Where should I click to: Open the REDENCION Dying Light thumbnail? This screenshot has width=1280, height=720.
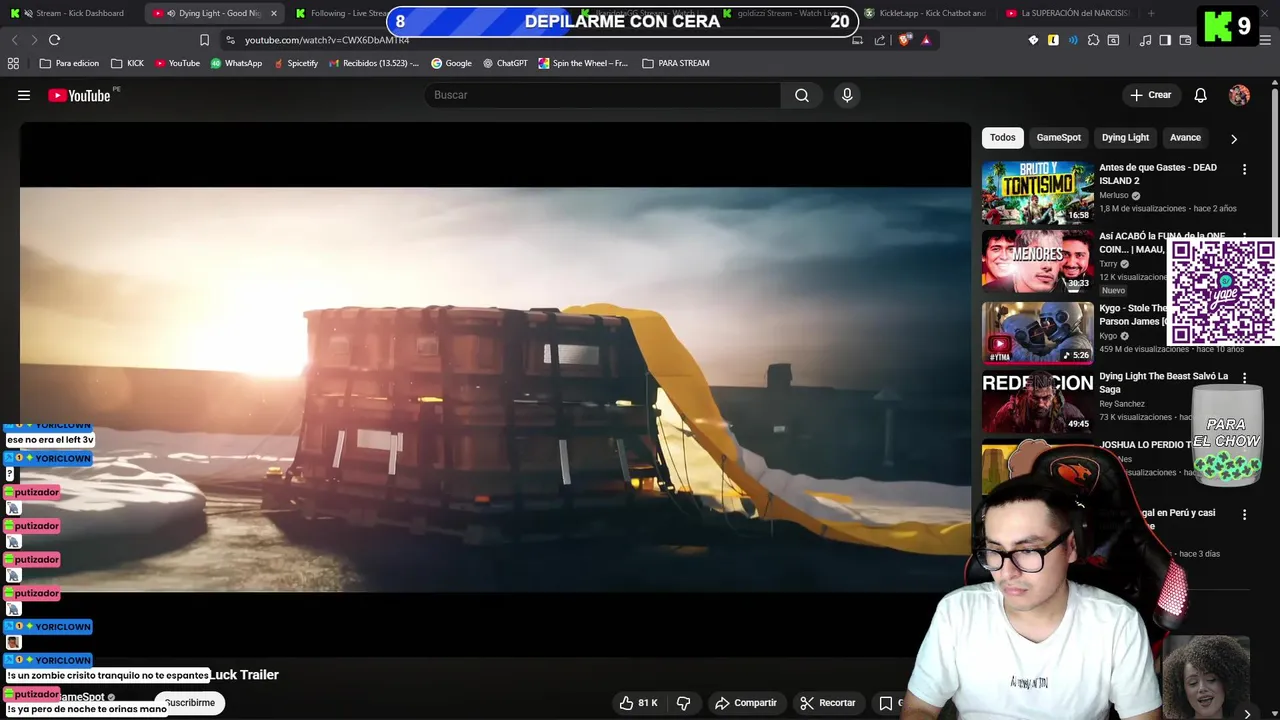tap(1037, 401)
